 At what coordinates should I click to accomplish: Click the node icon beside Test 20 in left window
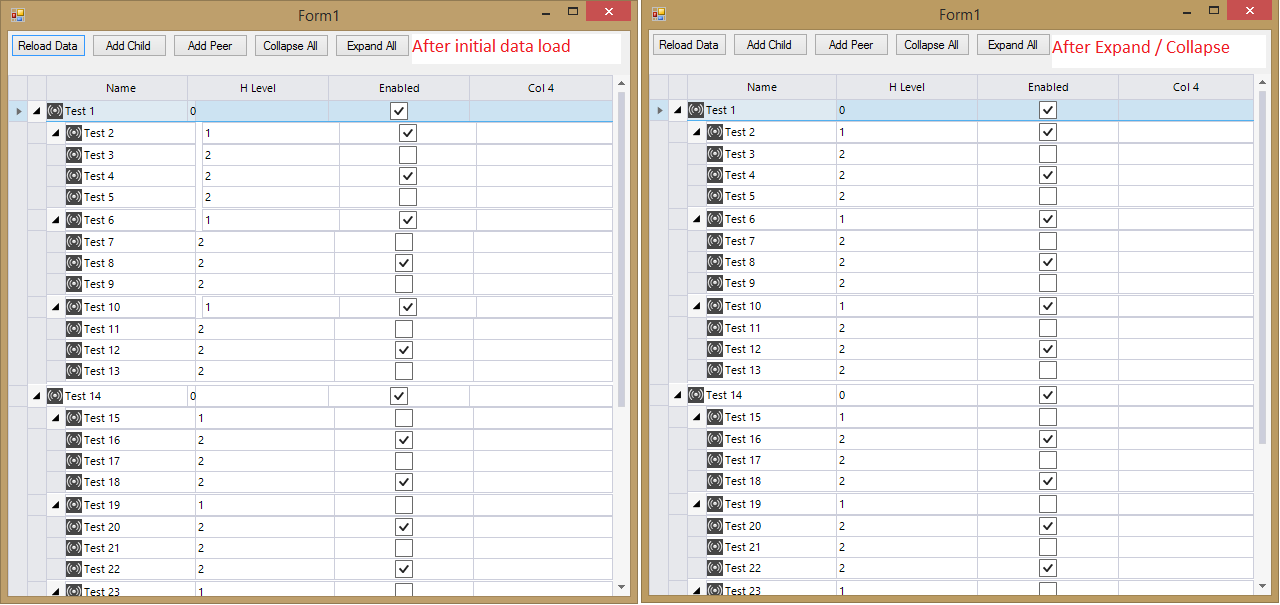74,527
